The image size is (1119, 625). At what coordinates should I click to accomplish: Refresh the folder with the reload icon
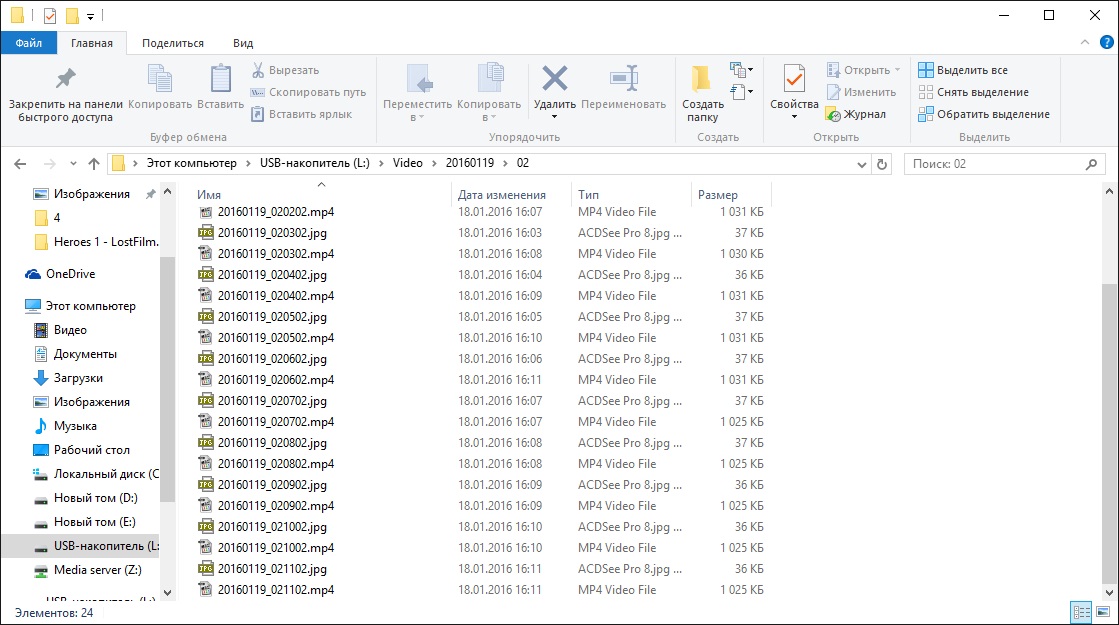[x=881, y=164]
